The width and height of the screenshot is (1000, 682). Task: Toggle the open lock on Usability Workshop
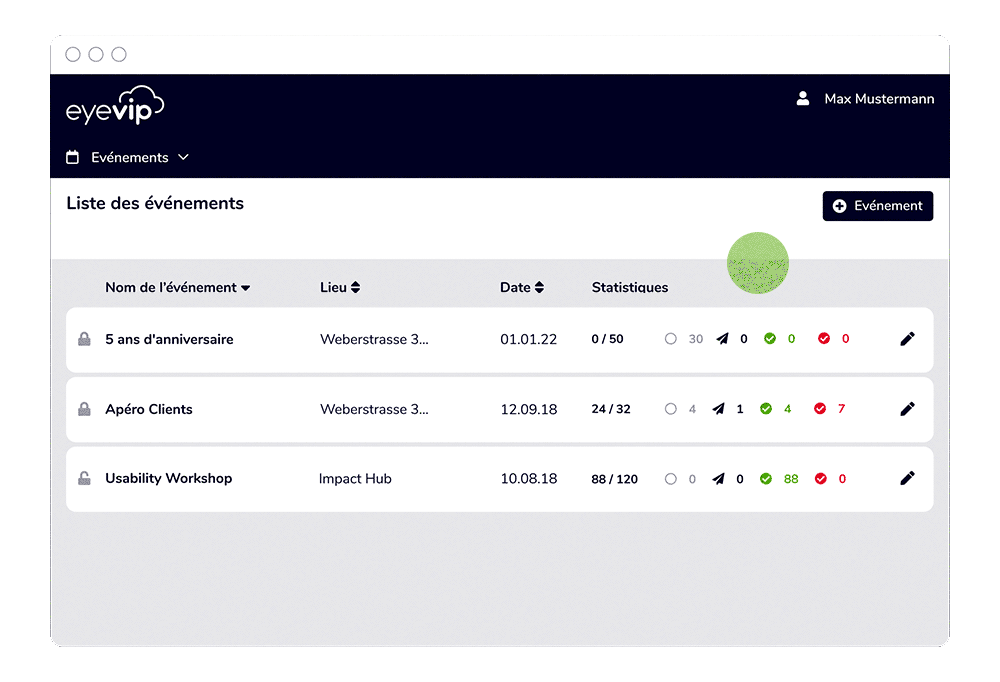(85, 479)
